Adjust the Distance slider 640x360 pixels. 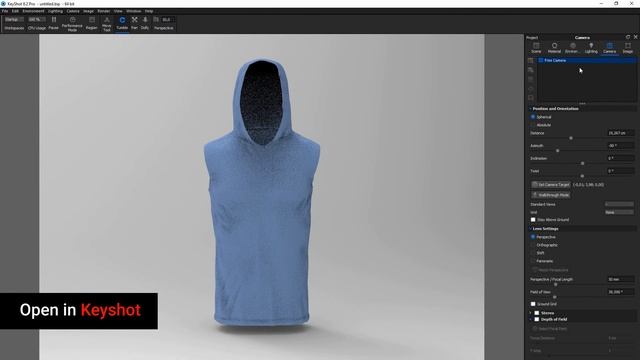click(571, 138)
